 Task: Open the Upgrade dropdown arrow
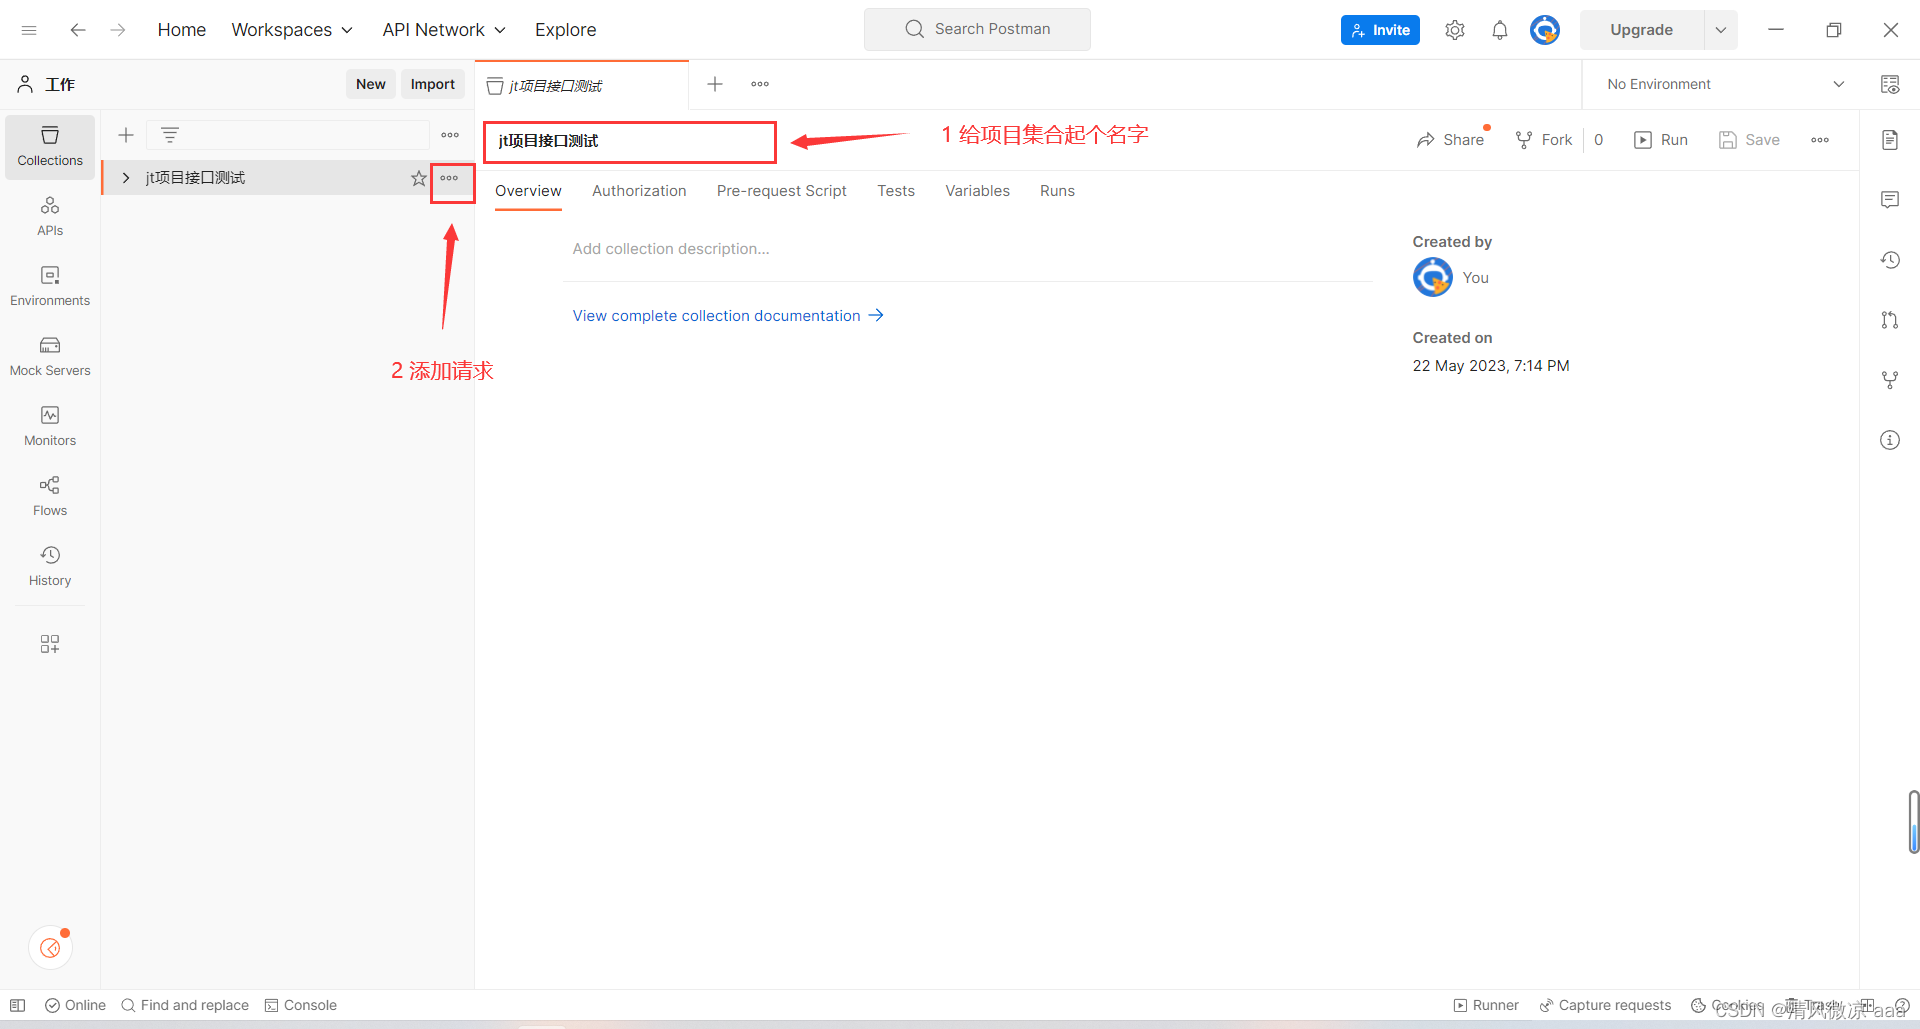point(1721,30)
